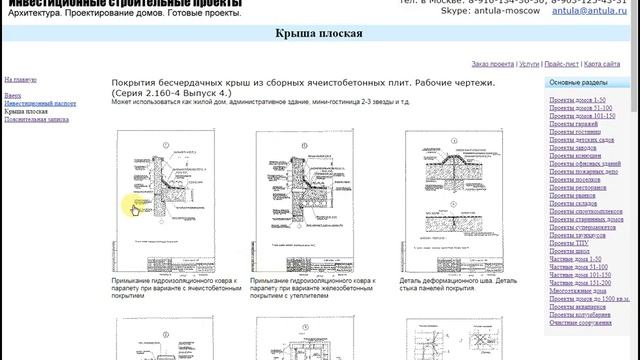
Task: Open Проекты ТПУ section
Action: point(569,243)
